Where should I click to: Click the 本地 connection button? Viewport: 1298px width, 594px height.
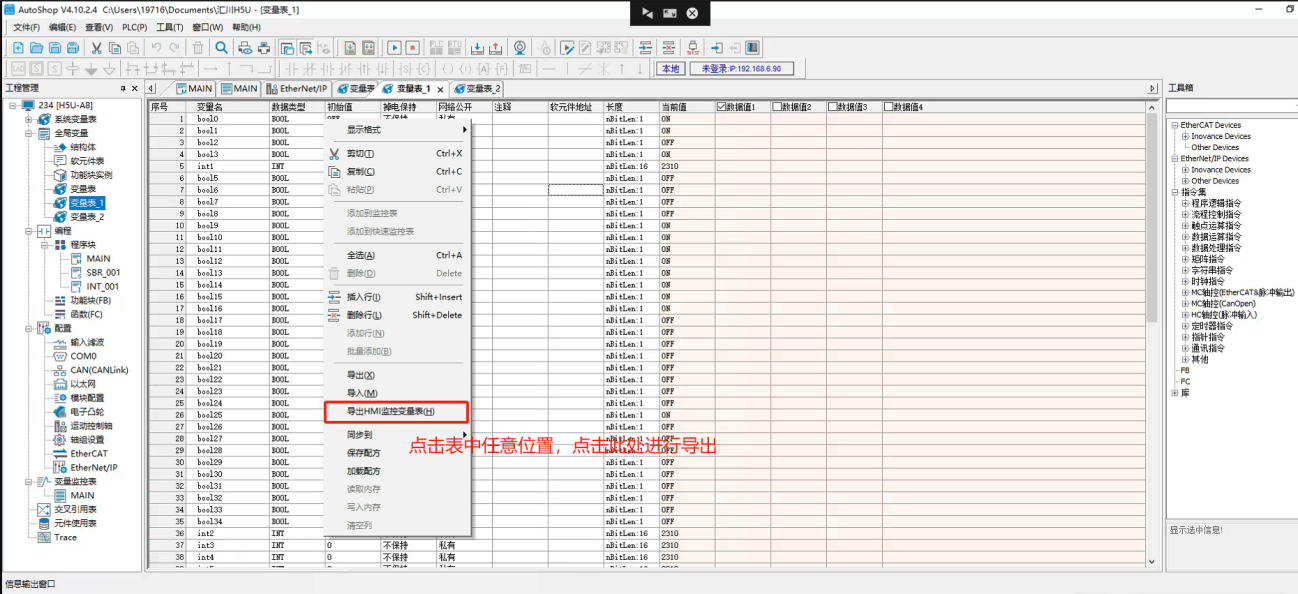click(669, 69)
